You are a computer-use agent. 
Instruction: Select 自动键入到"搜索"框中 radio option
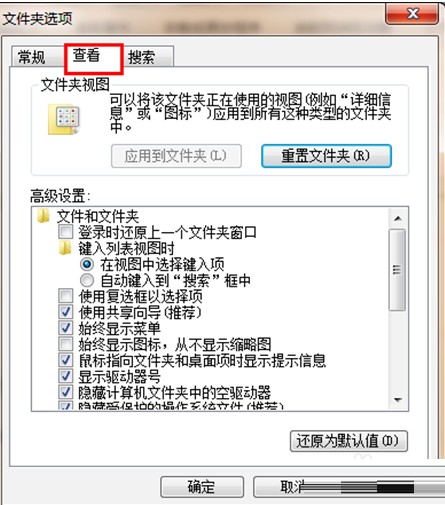(87, 280)
